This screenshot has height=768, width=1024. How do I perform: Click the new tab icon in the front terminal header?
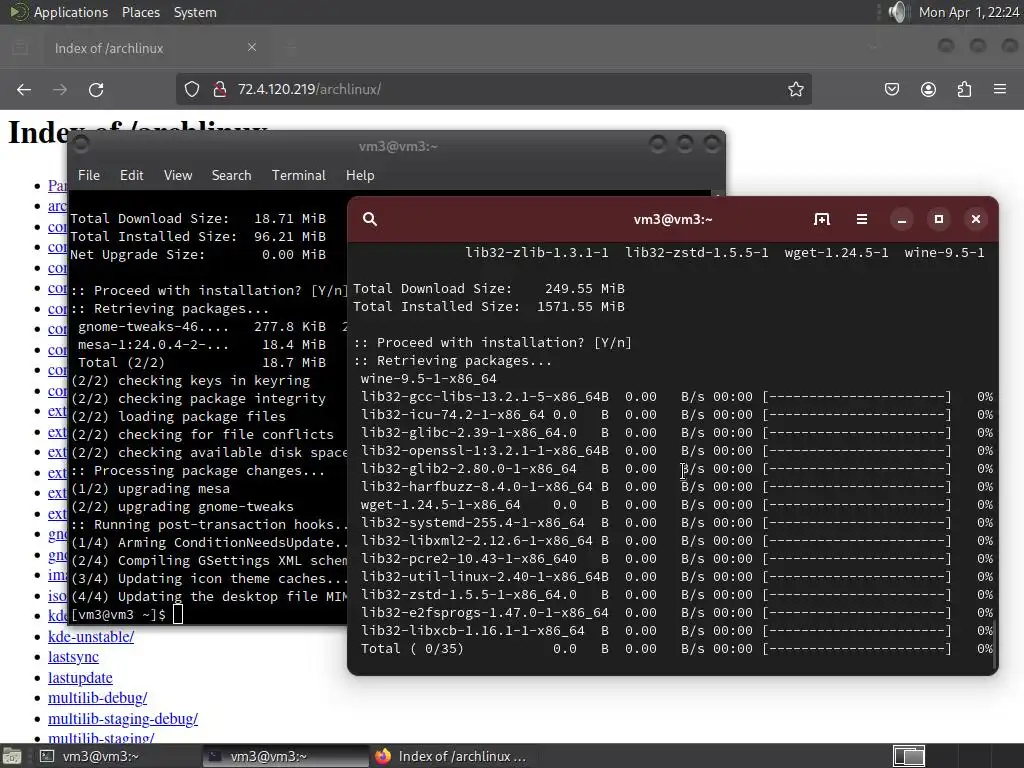822,219
